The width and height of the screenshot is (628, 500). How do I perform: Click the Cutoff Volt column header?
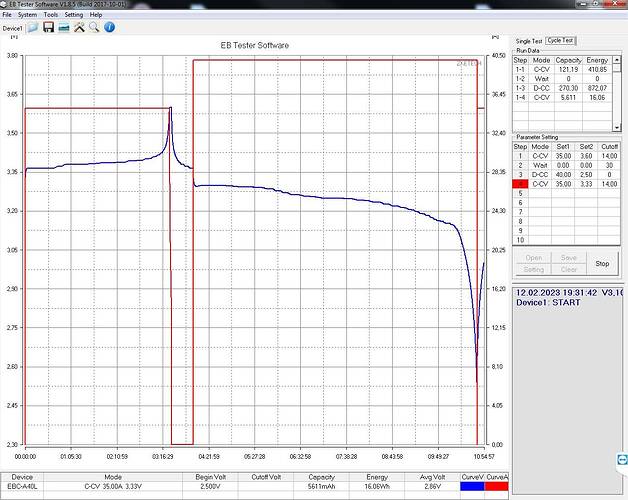(266, 477)
